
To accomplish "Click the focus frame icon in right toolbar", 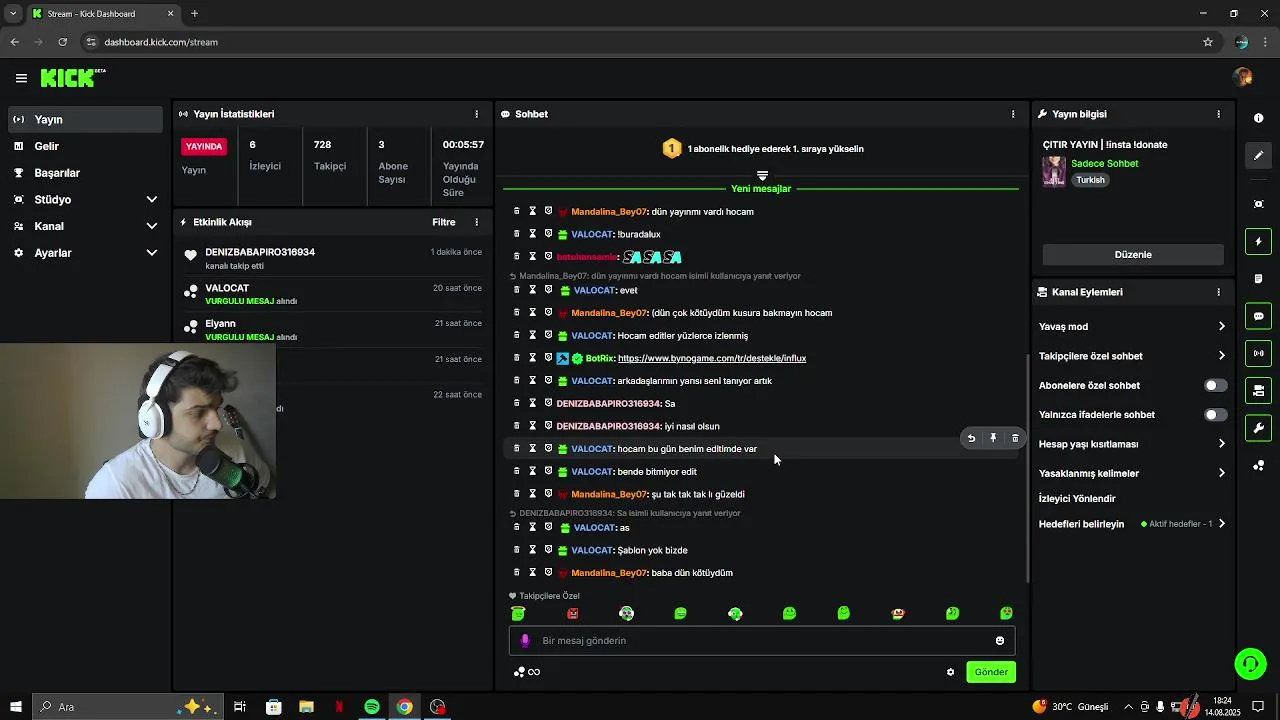I will pyautogui.click(x=1258, y=204).
